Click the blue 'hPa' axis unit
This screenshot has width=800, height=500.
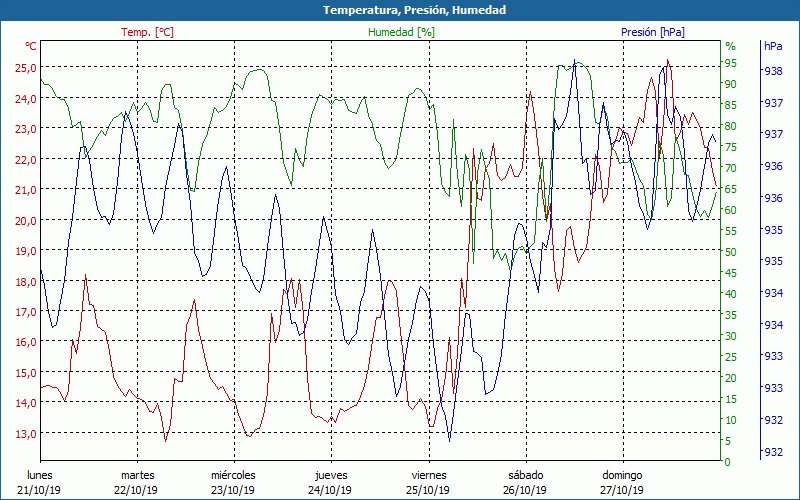click(x=773, y=46)
